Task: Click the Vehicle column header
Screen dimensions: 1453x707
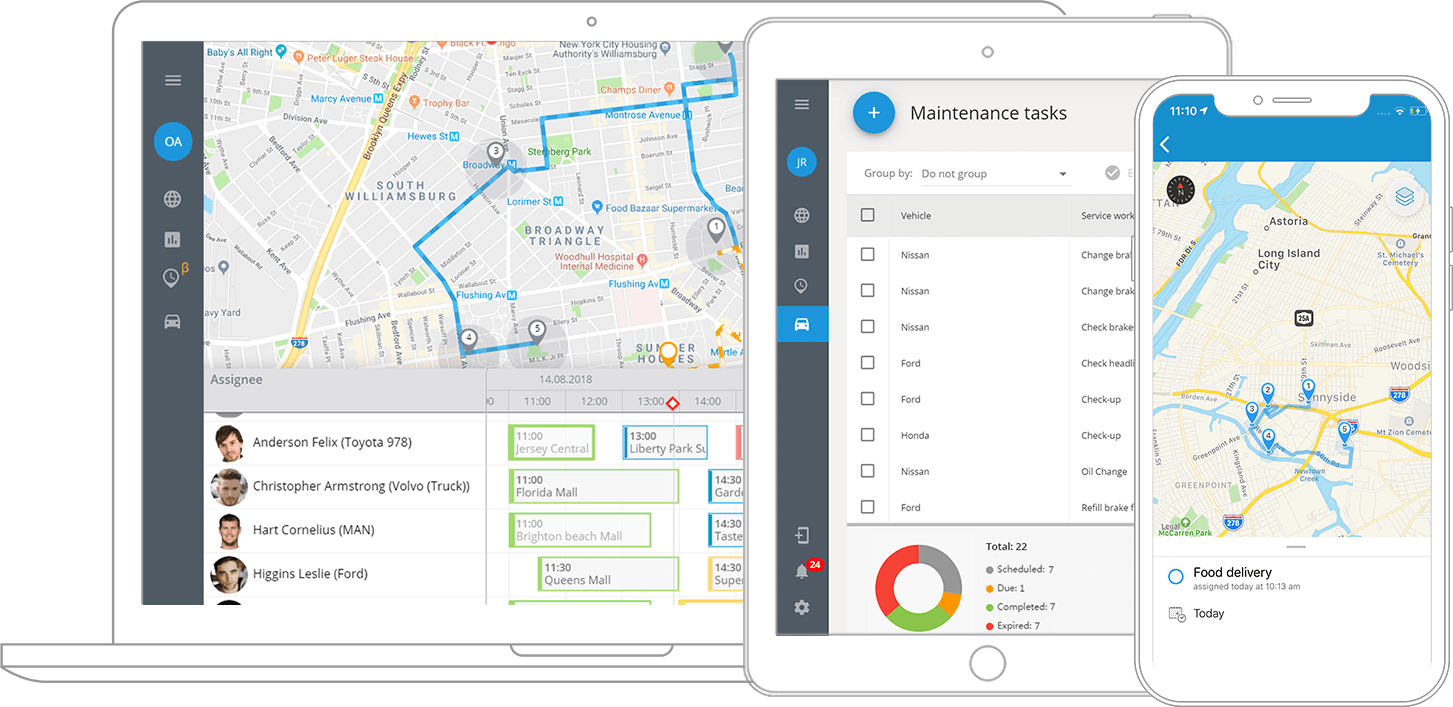Action: 915,216
